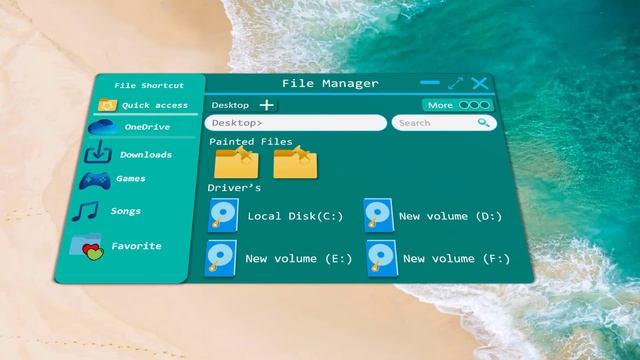Click the New volume (F:) label
640x360 pixels.
(x=456, y=258)
